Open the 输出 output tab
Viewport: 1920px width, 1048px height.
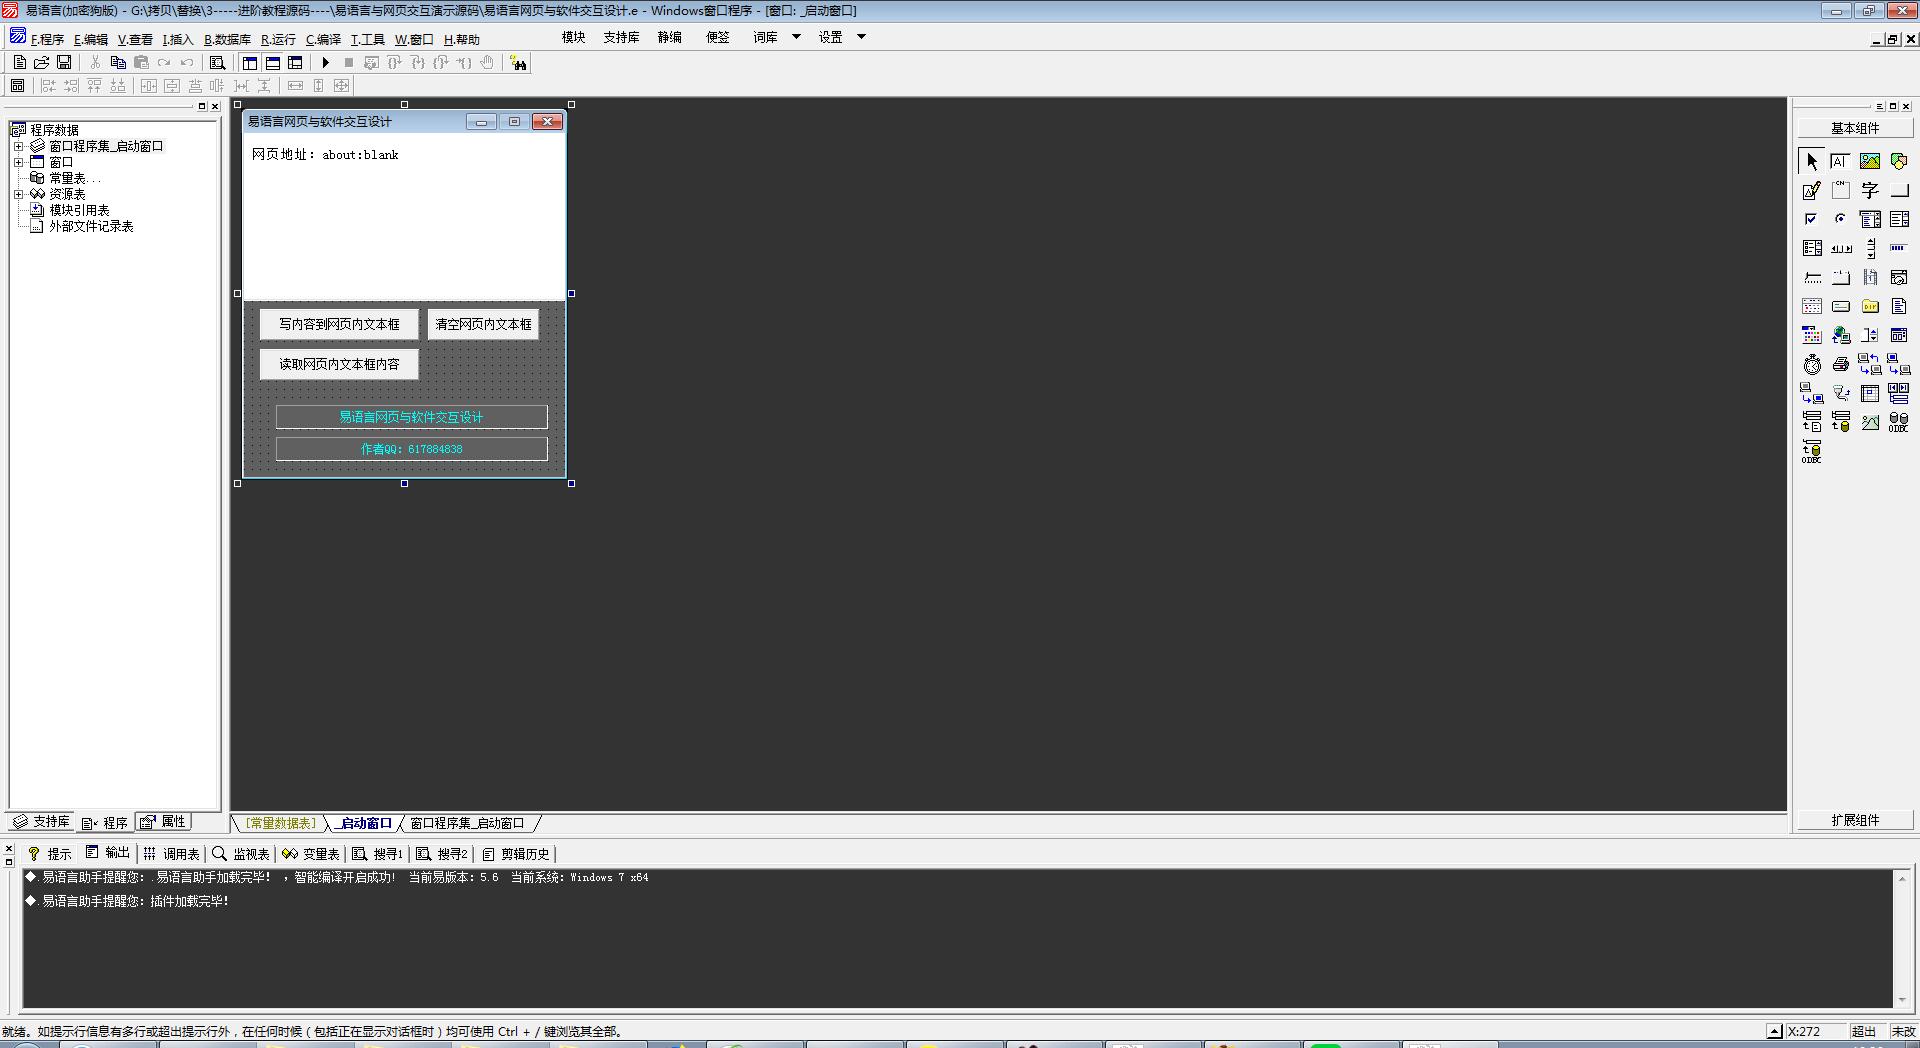pyautogui.click(x=108, y=853)
